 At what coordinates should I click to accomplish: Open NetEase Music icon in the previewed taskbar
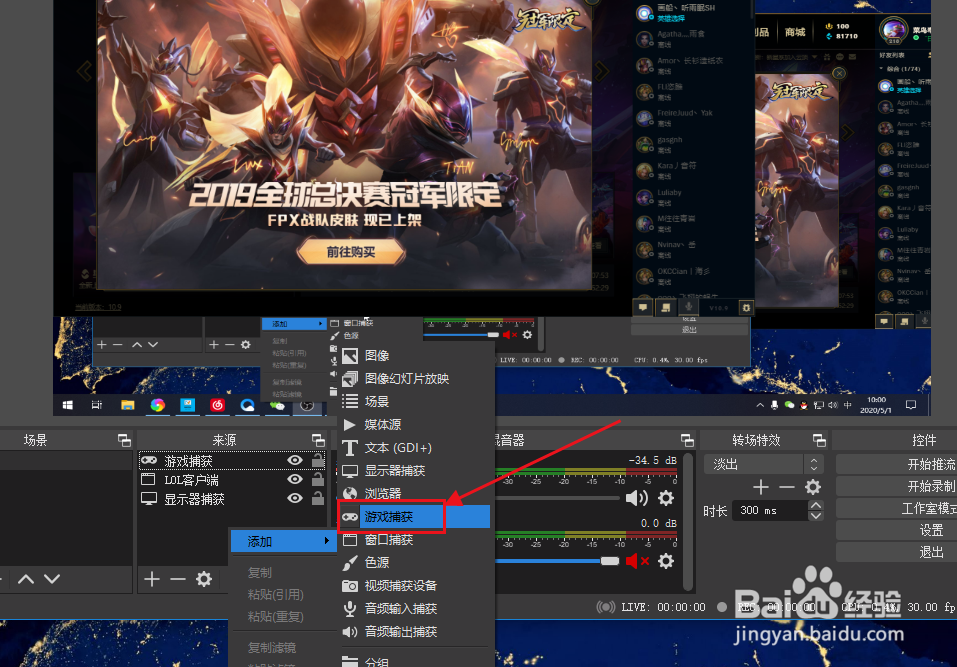click(x=217, y=405)
